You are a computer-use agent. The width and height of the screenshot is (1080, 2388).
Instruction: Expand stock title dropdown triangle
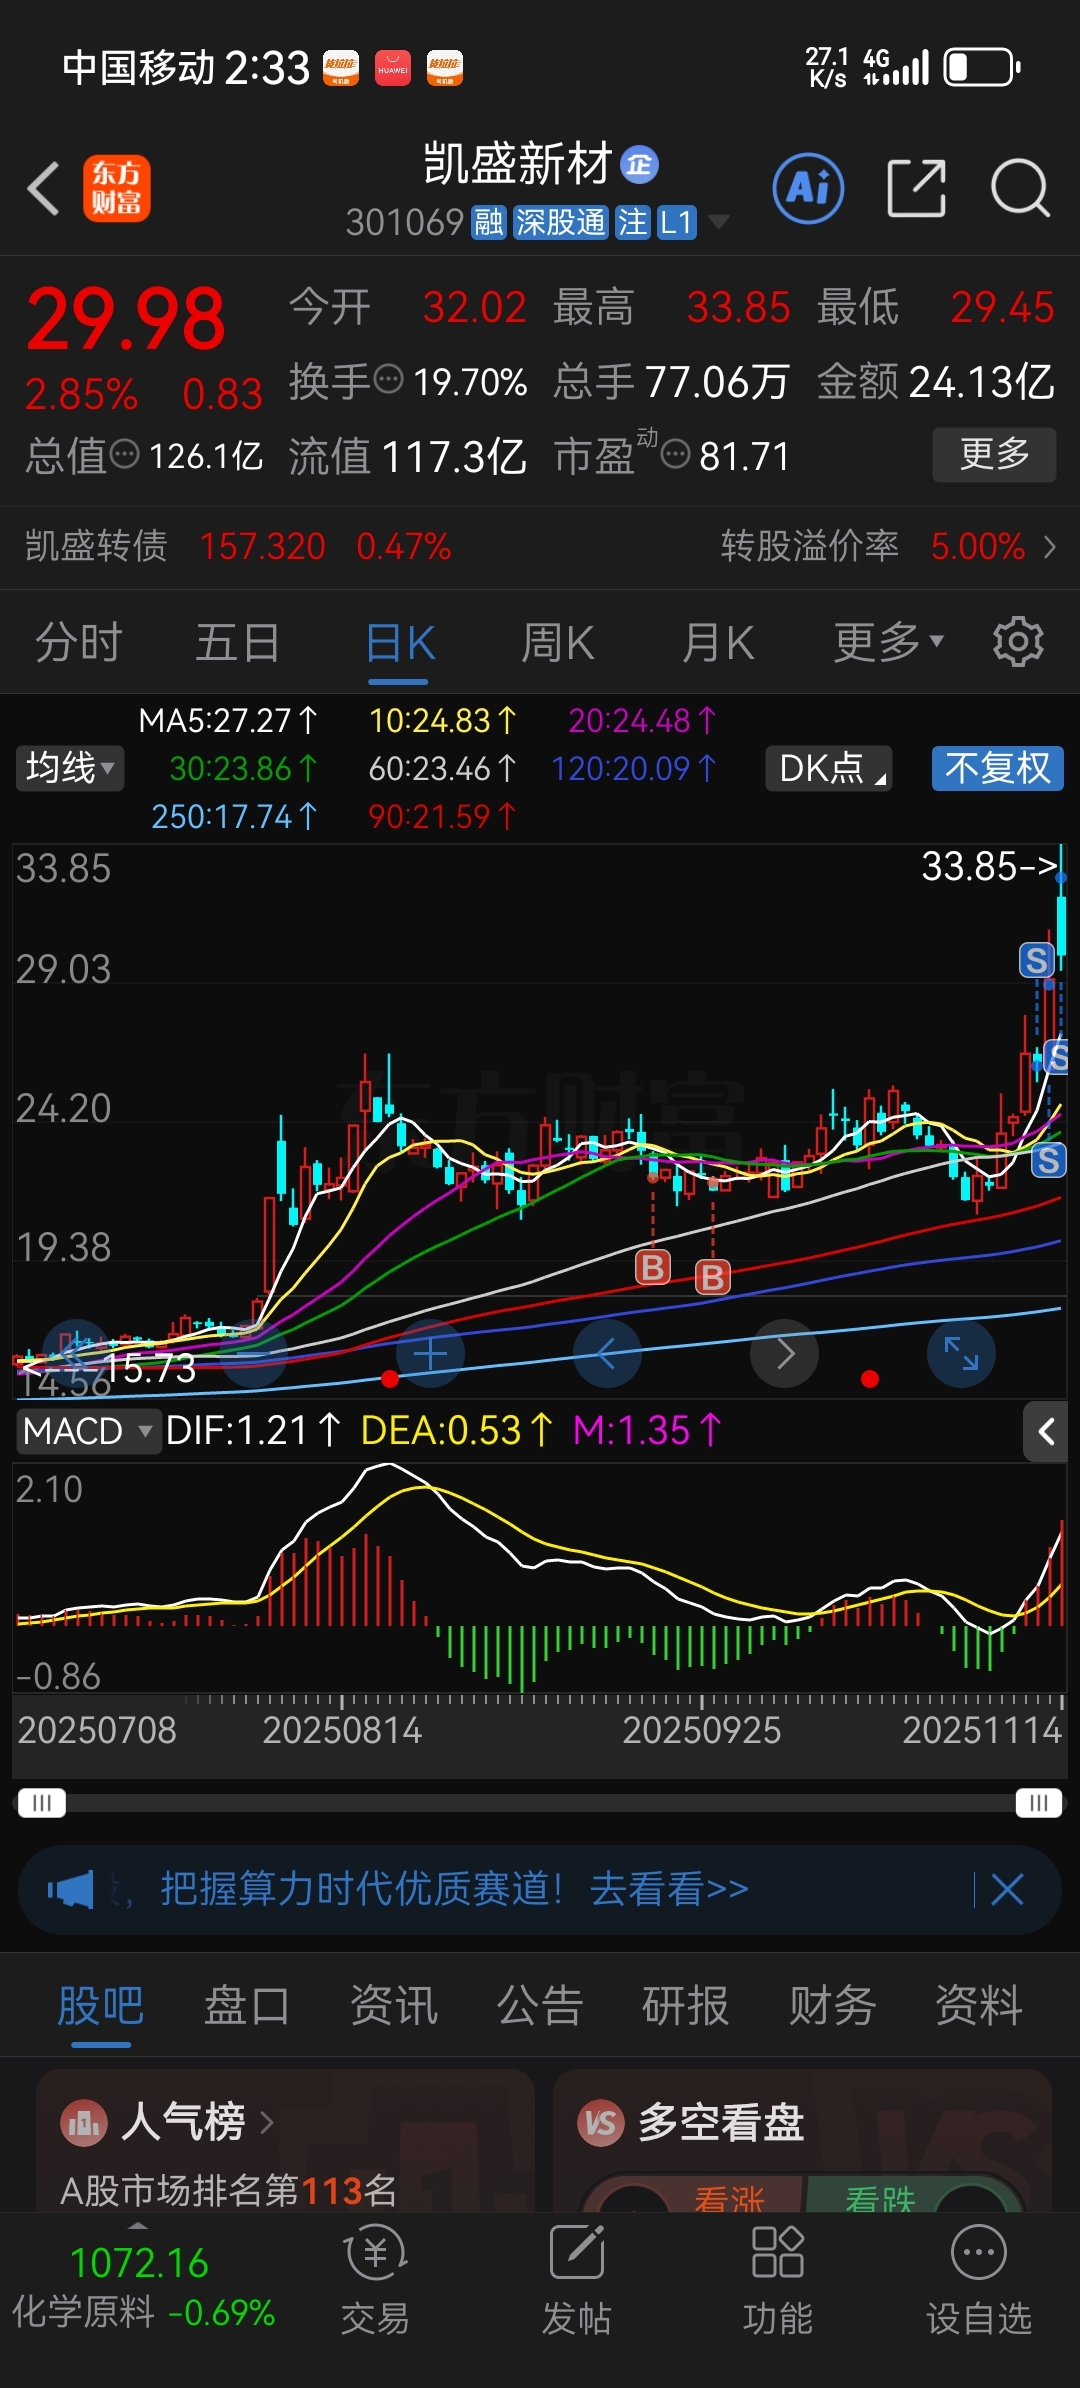pos(719,222)
